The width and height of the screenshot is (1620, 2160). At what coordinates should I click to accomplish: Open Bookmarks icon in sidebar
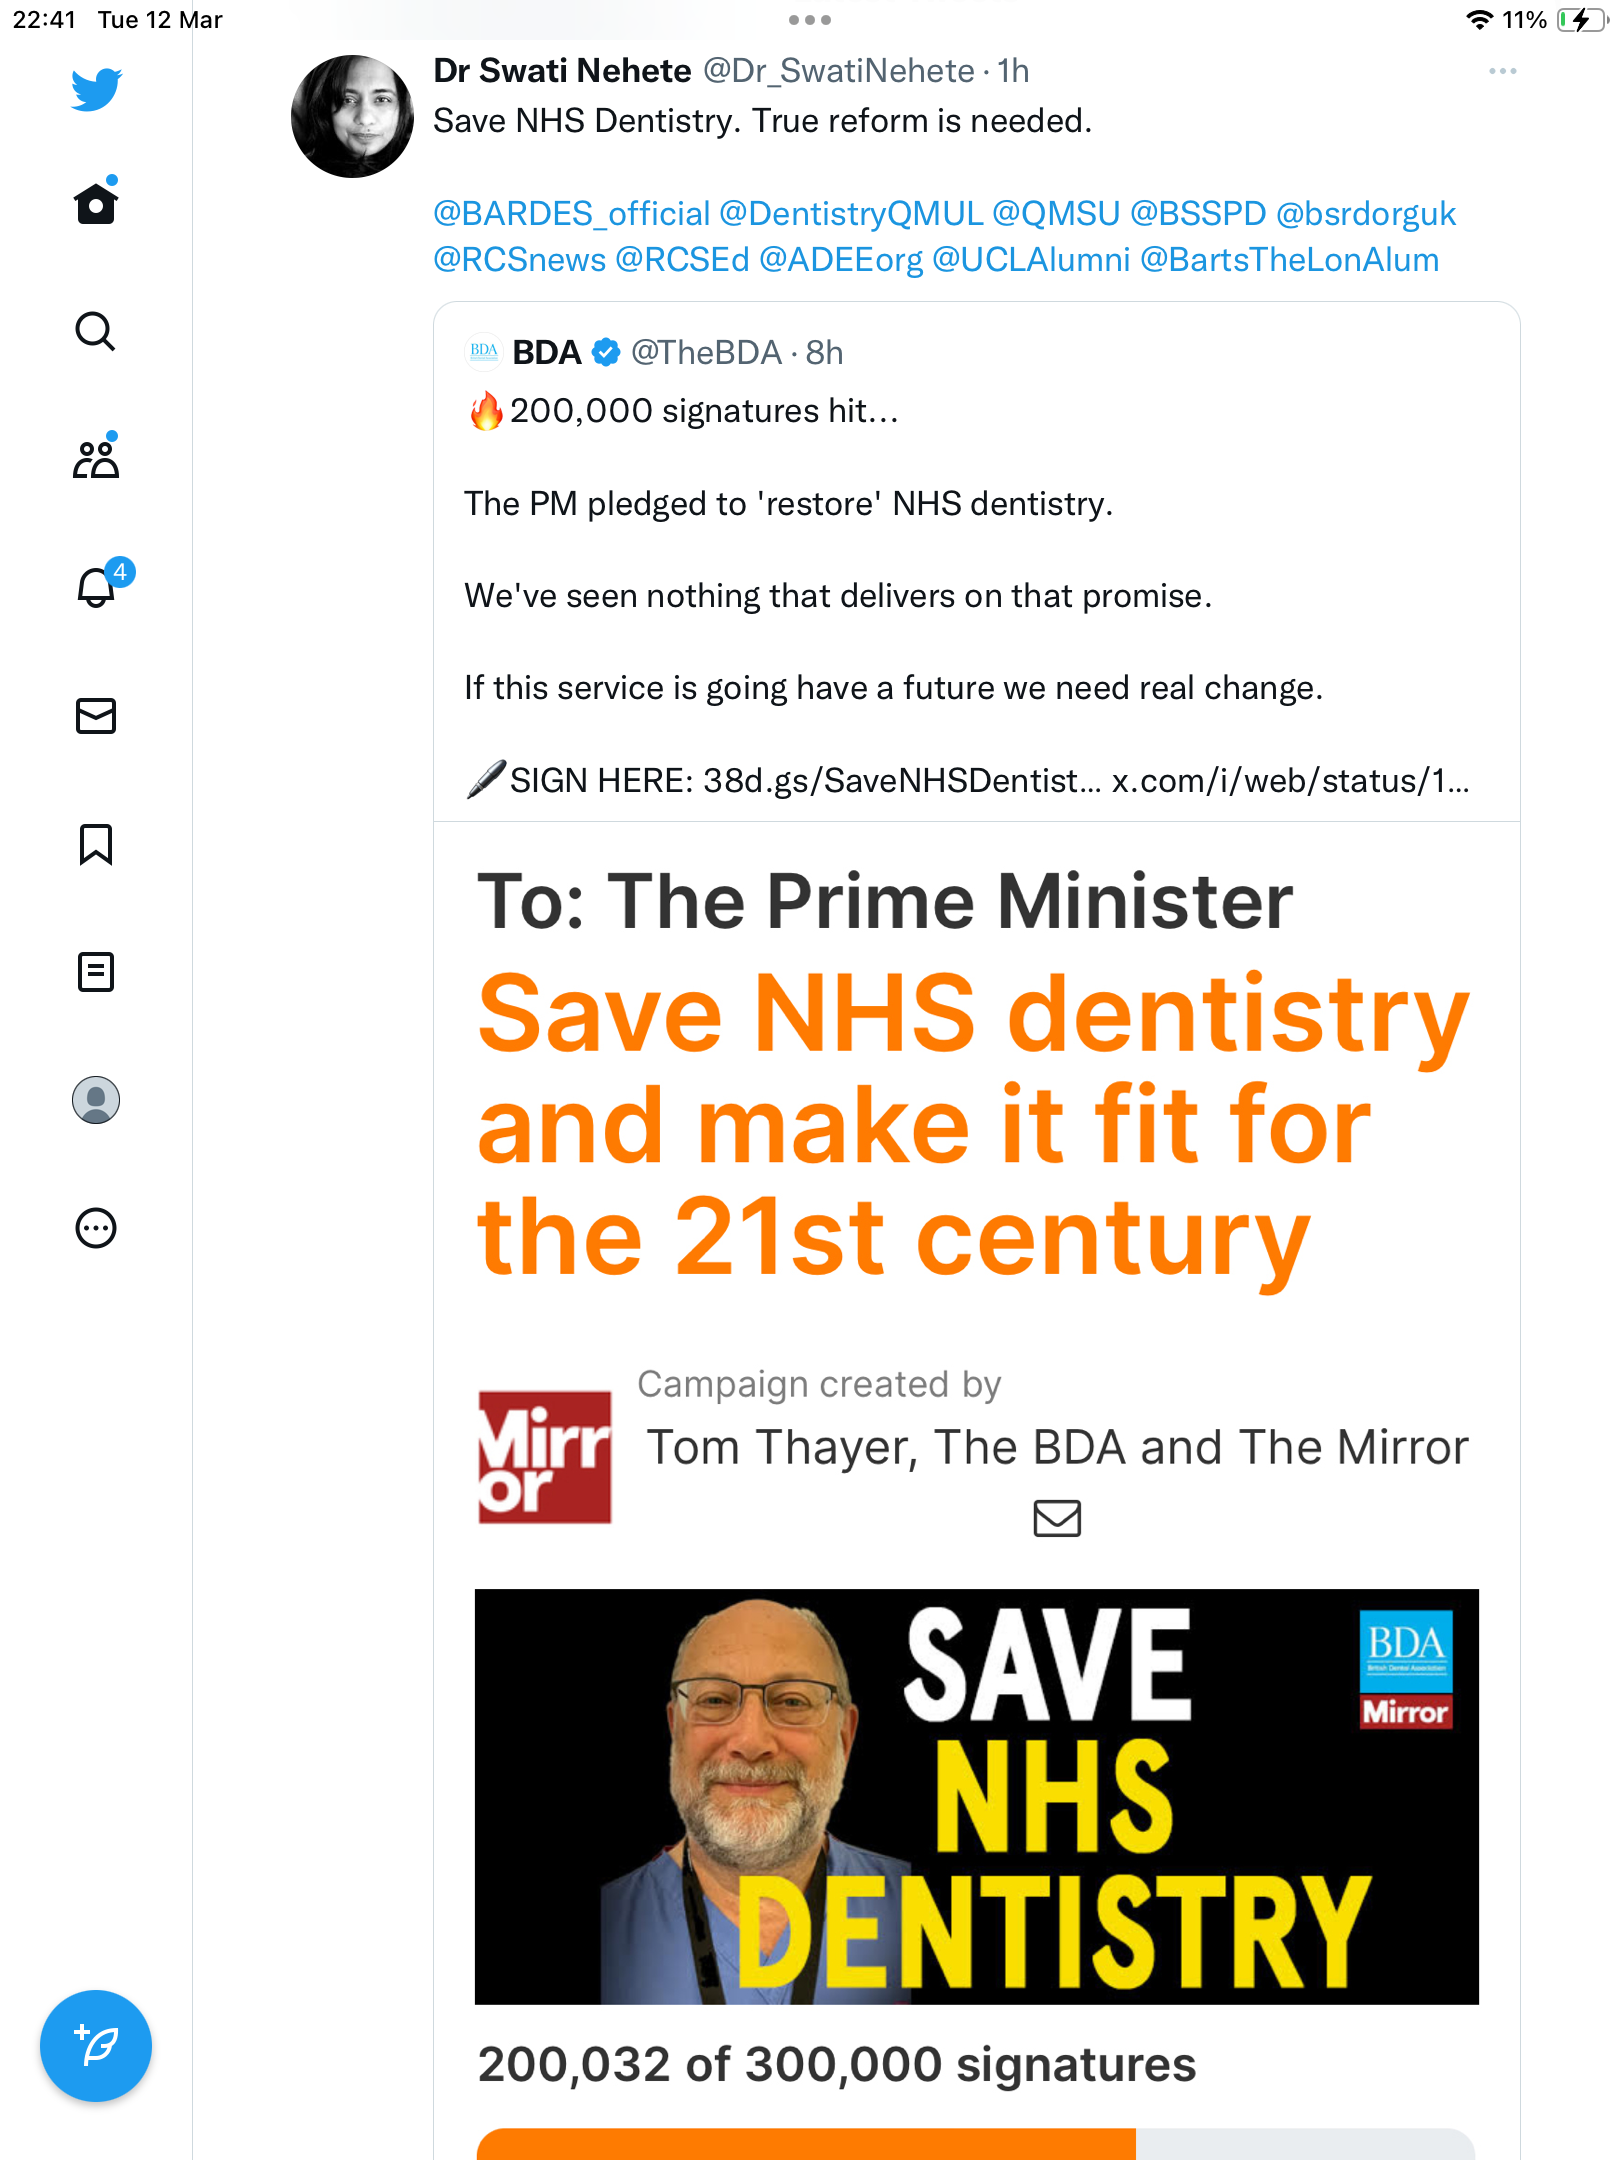pyautogui.click(x=96, y=844)
